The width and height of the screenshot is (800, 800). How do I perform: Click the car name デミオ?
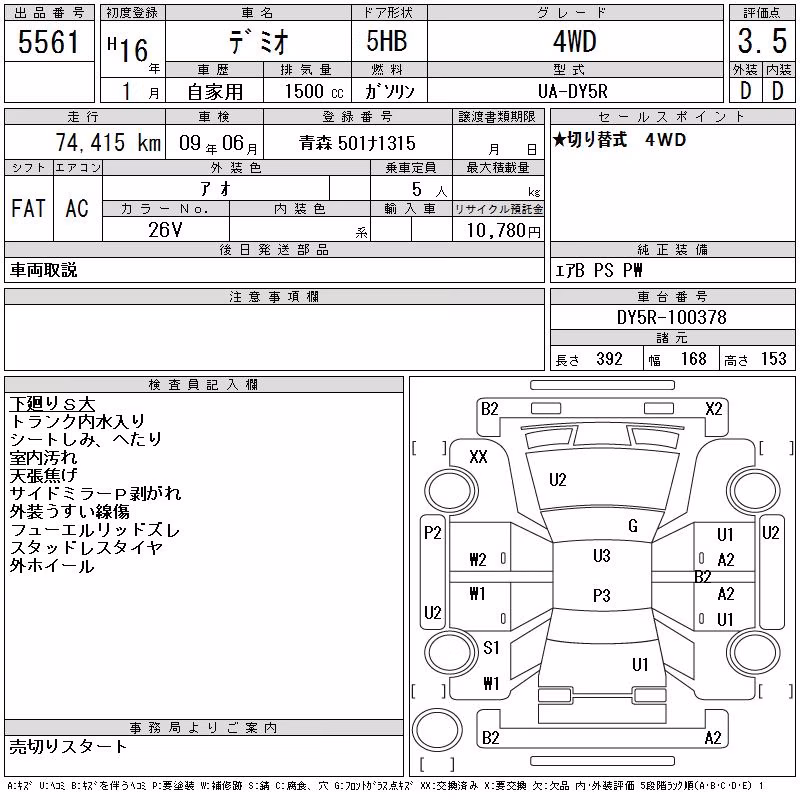coord(258,41)
